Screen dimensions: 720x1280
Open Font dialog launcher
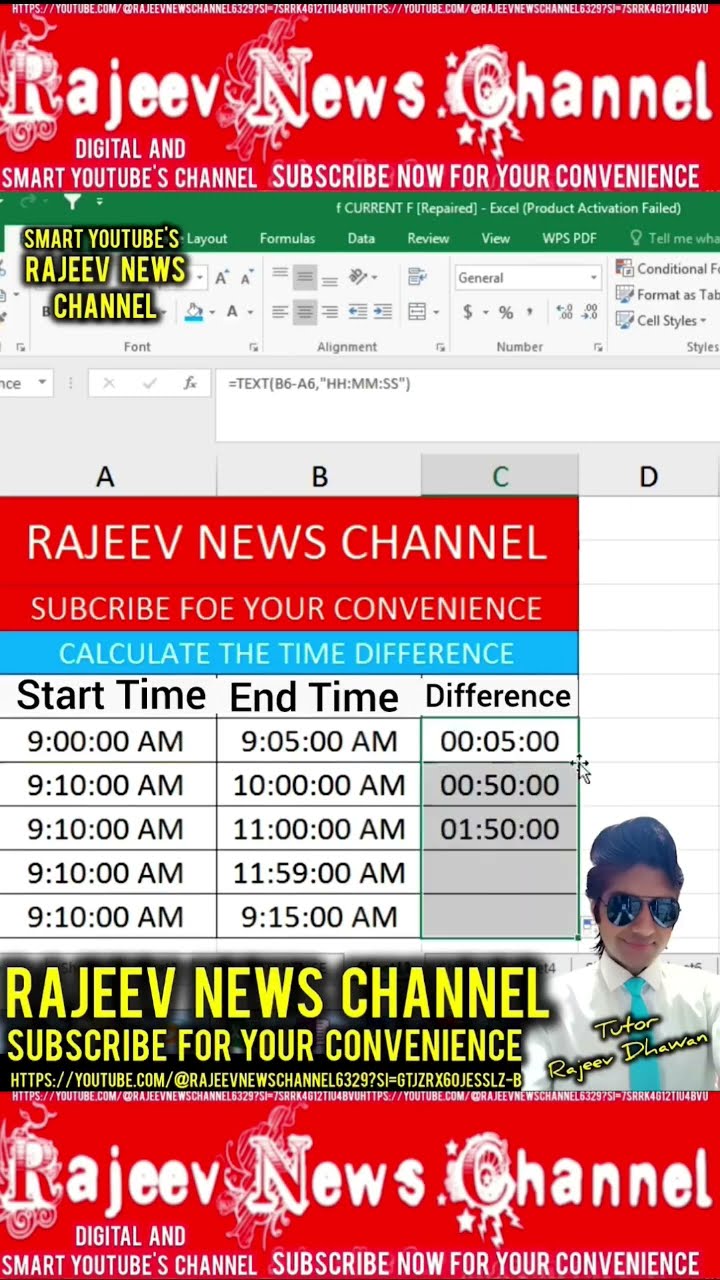pyautogui.click(x=253, y=347)
